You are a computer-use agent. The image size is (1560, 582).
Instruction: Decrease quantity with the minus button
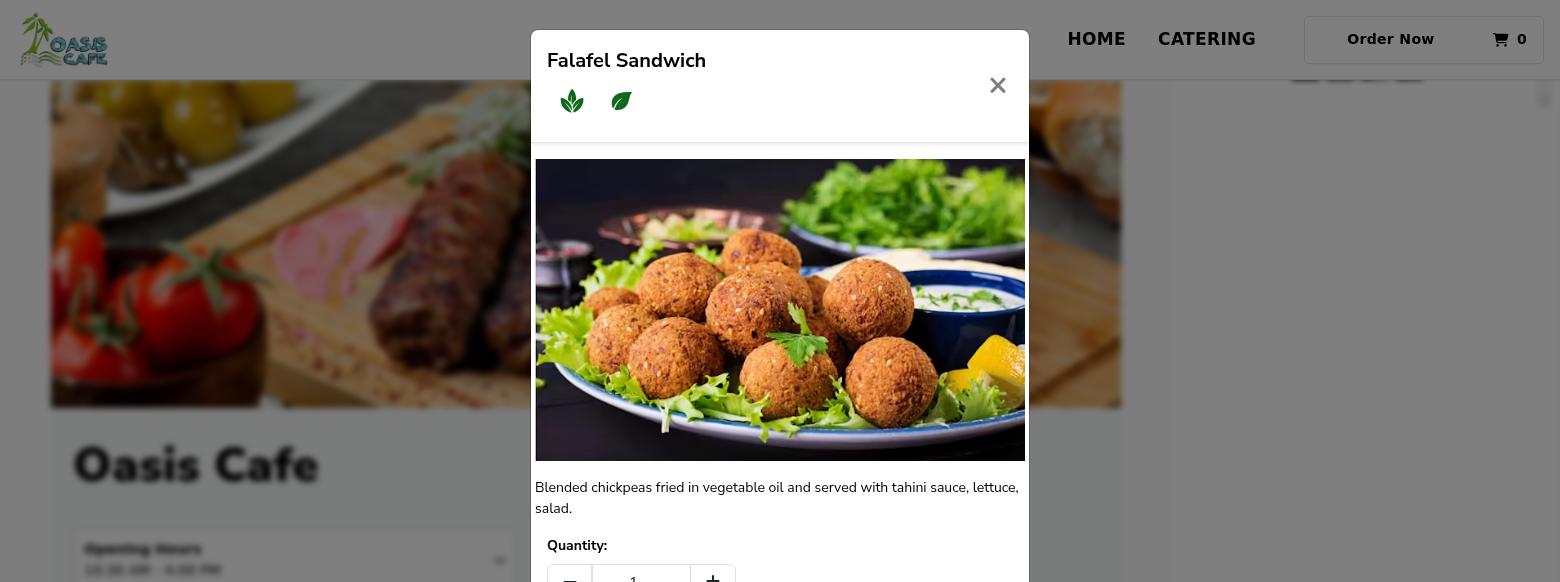pyautogui.click(x=570, y=574)
